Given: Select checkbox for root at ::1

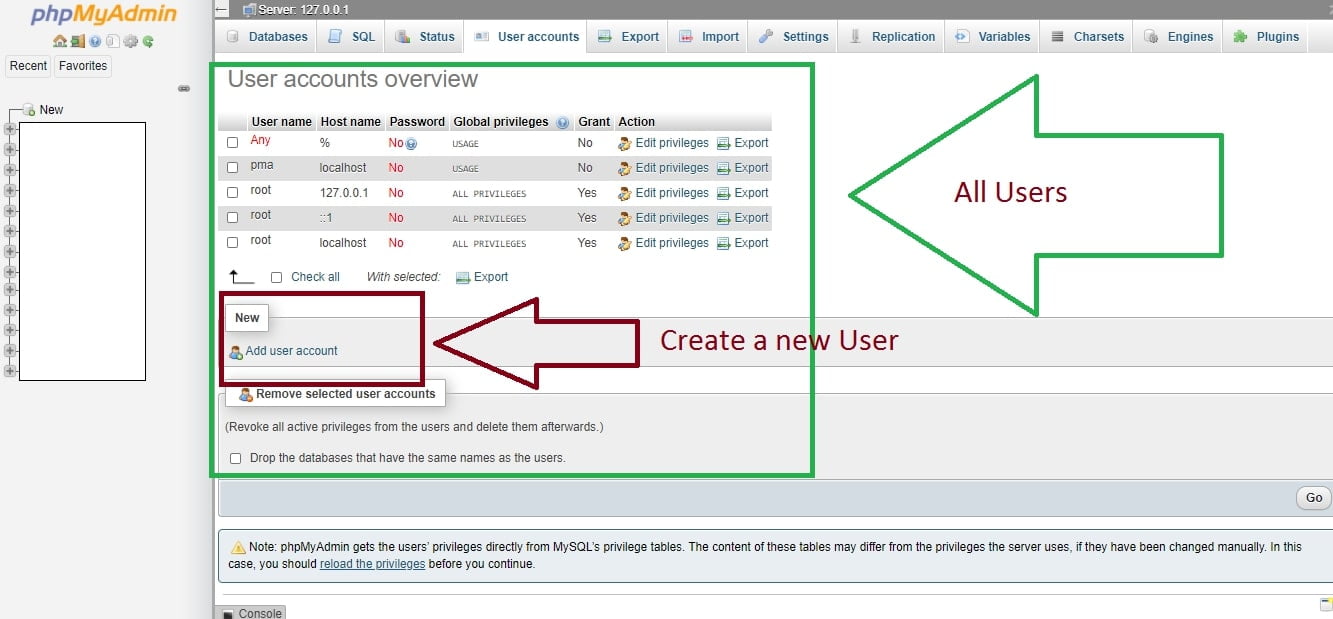Looking at the screenshot, I should 233,218.
